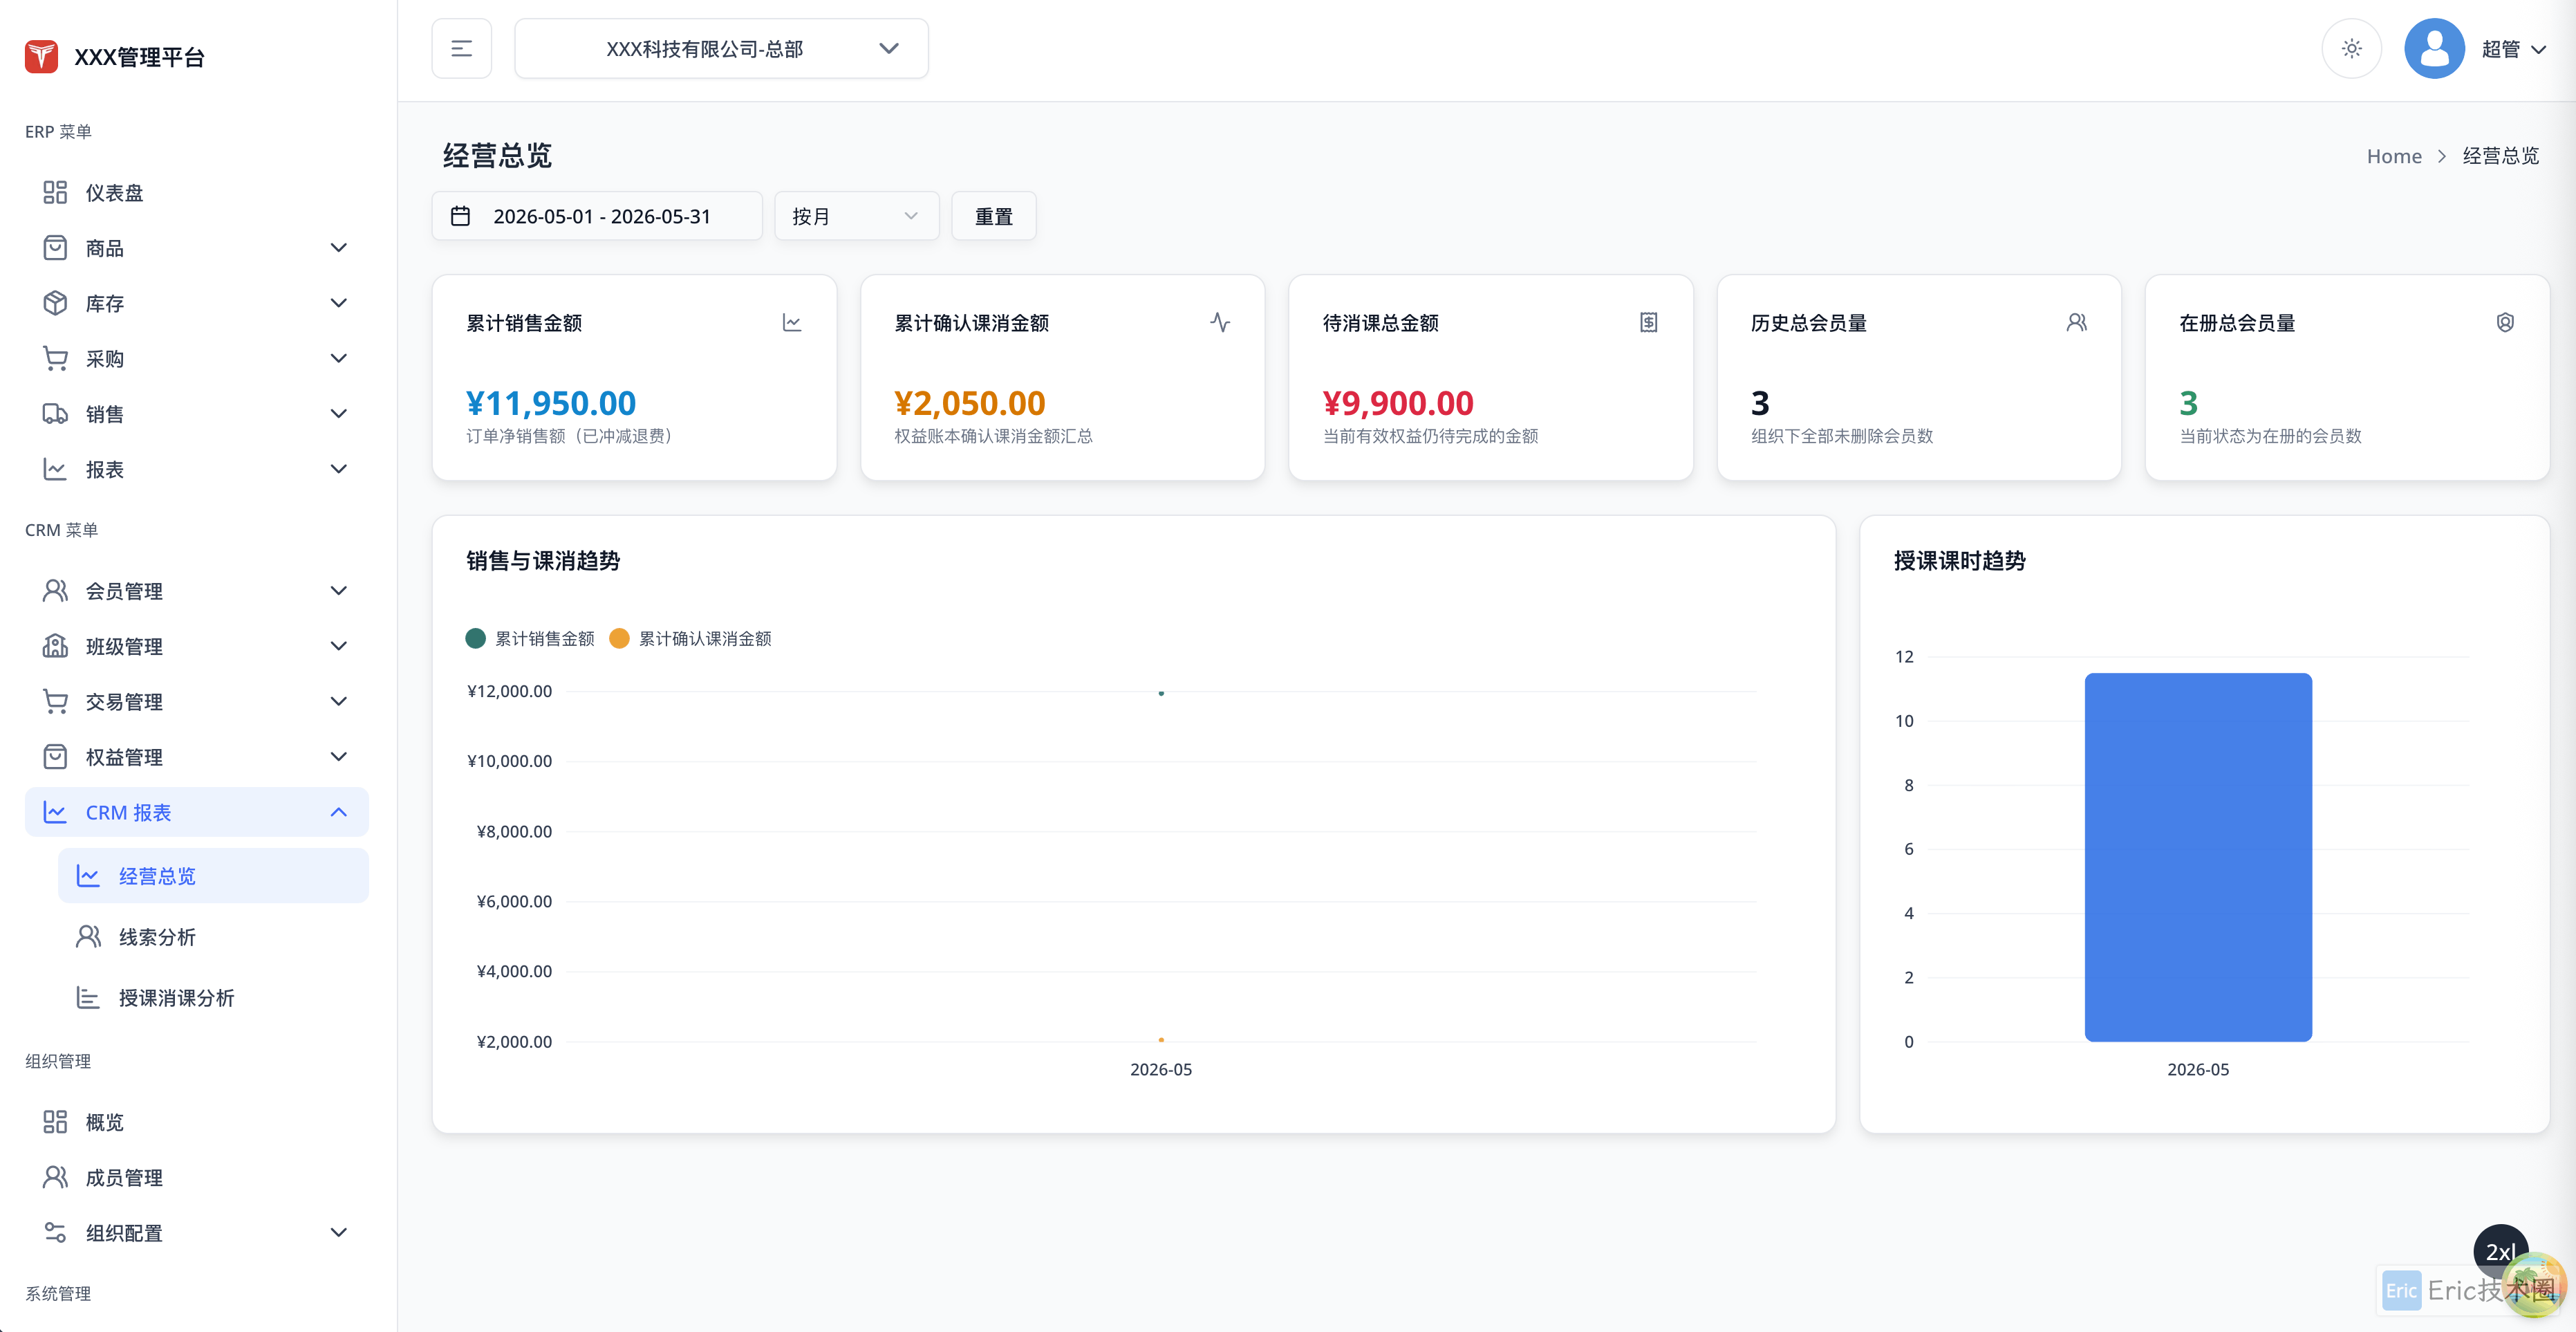Click the 授课消课分析 bar chart icon
Screen dimensions: 2576x1332
click(88, 998)
